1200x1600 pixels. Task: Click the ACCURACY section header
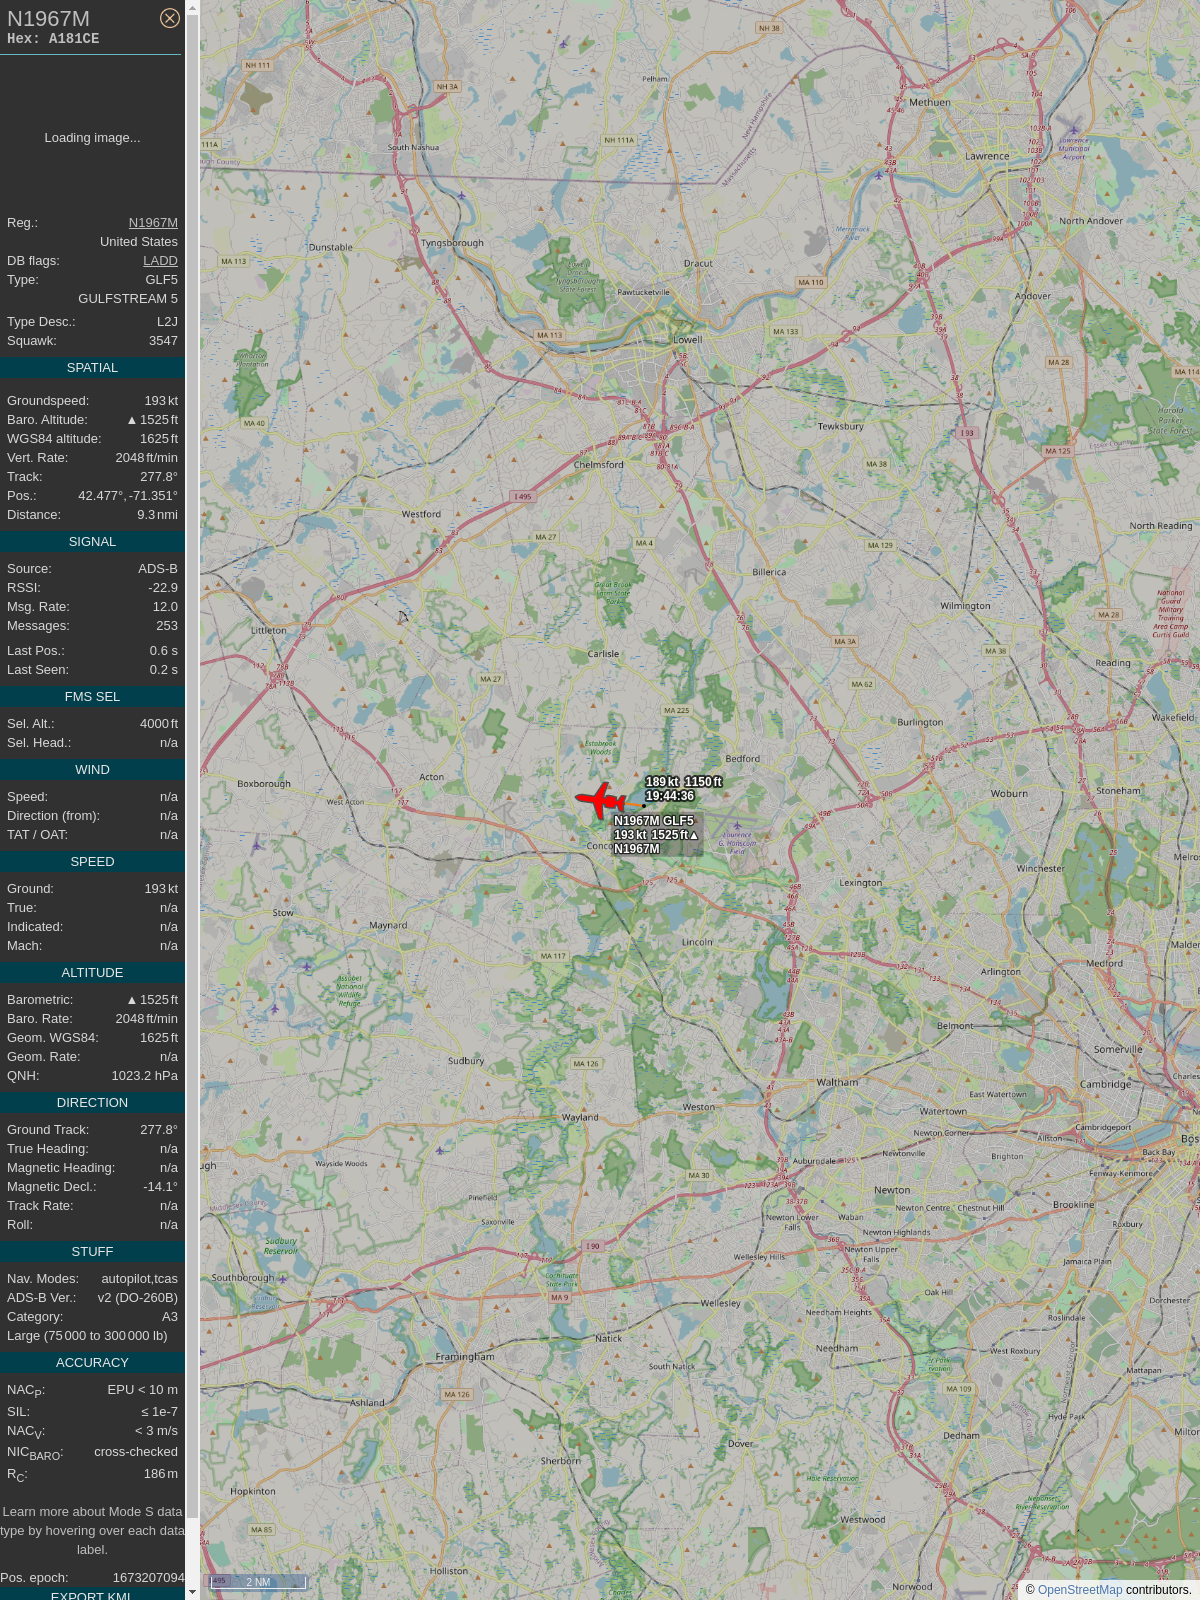[92, 1363]
